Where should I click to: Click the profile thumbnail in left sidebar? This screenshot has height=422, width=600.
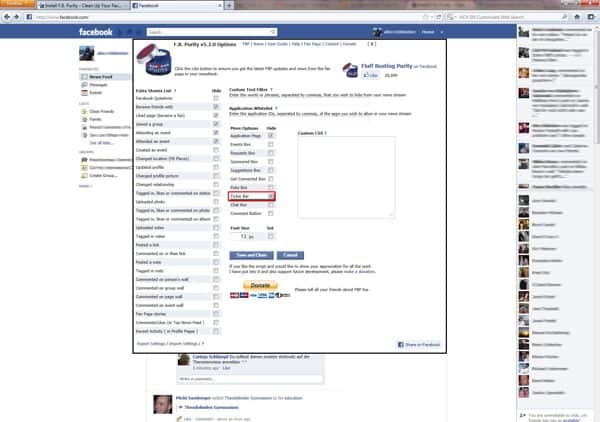coord(86,53)
